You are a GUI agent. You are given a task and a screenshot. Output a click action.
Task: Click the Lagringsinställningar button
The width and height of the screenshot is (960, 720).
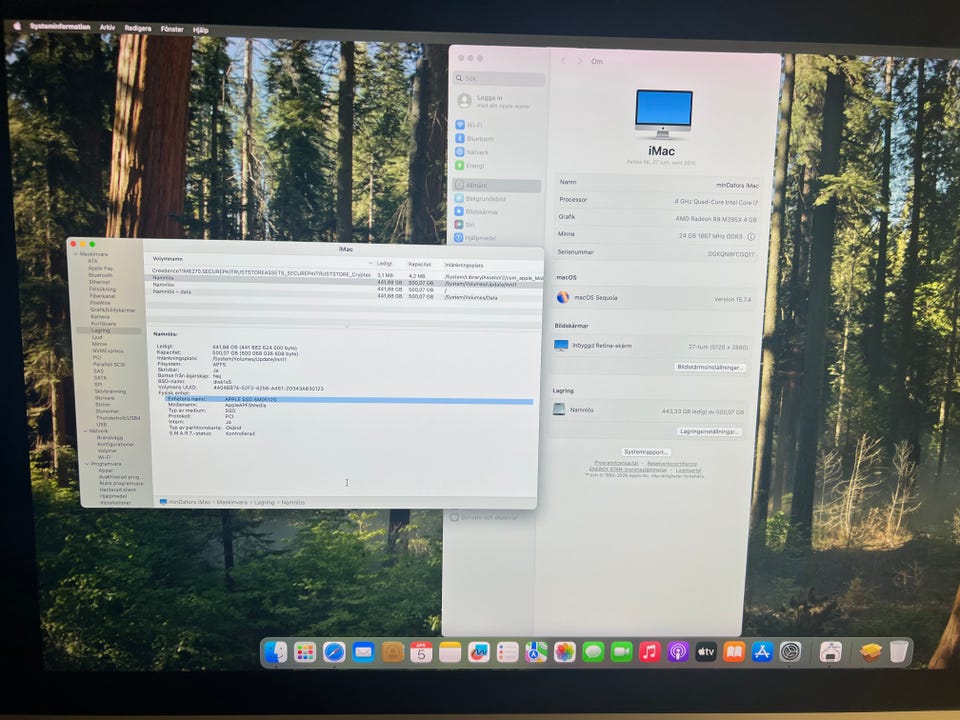[x=708, y=432]
